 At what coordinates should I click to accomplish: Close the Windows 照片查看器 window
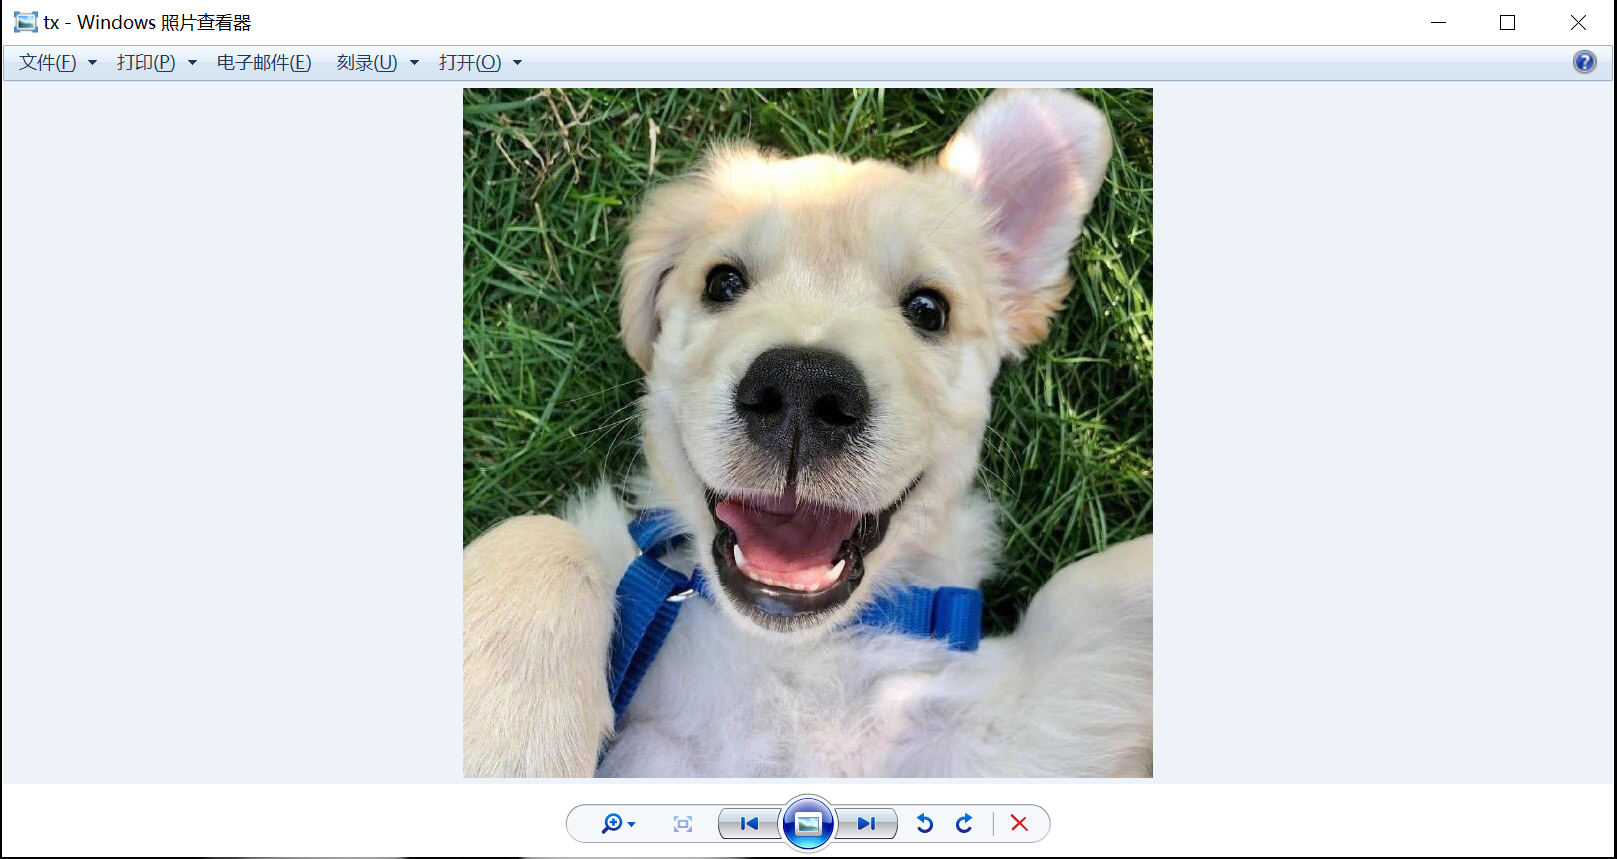pos(1578,22)
